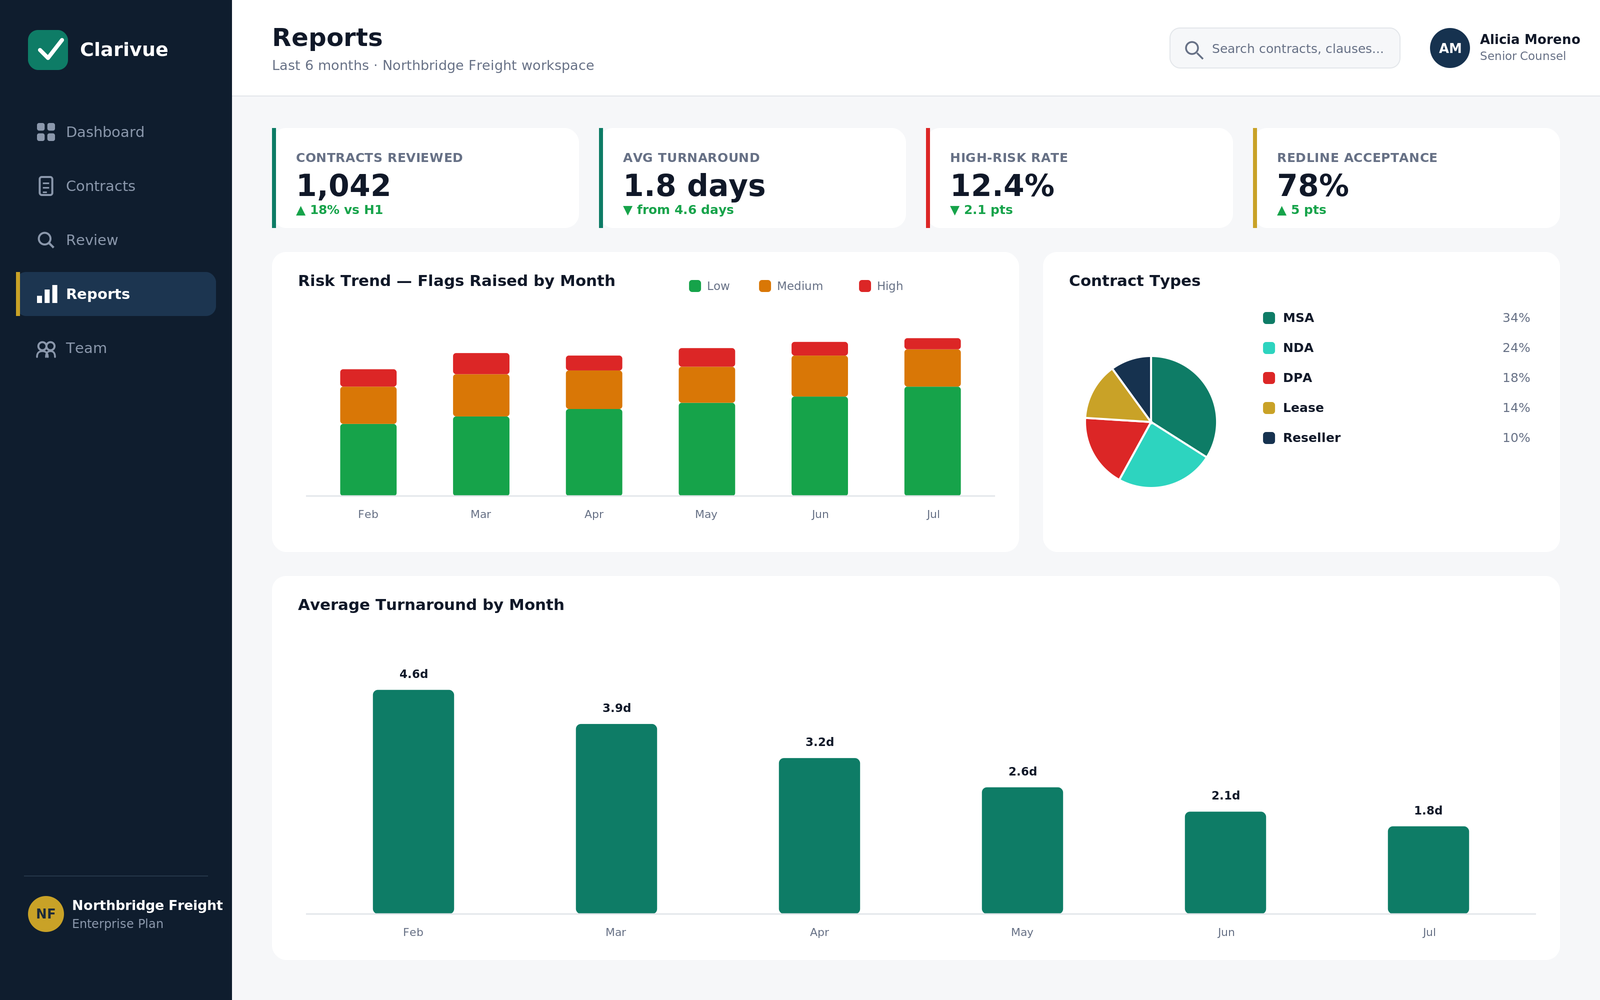
Task: Click the '5 pts' trend text
Action: click(x=1302, y=210)
